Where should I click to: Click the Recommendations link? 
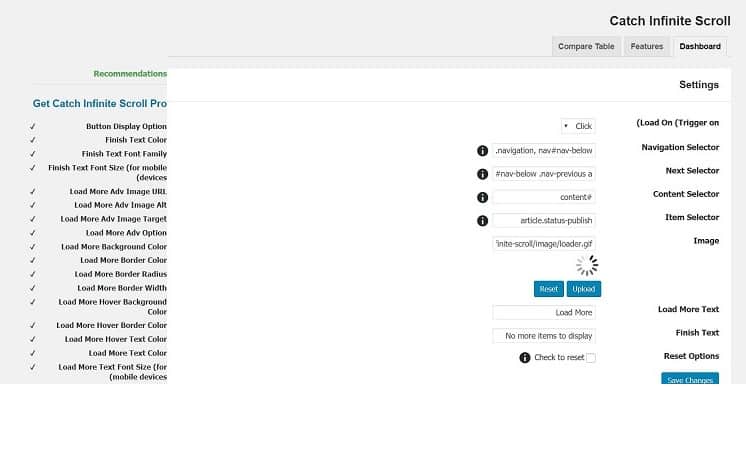pos(130,74)
